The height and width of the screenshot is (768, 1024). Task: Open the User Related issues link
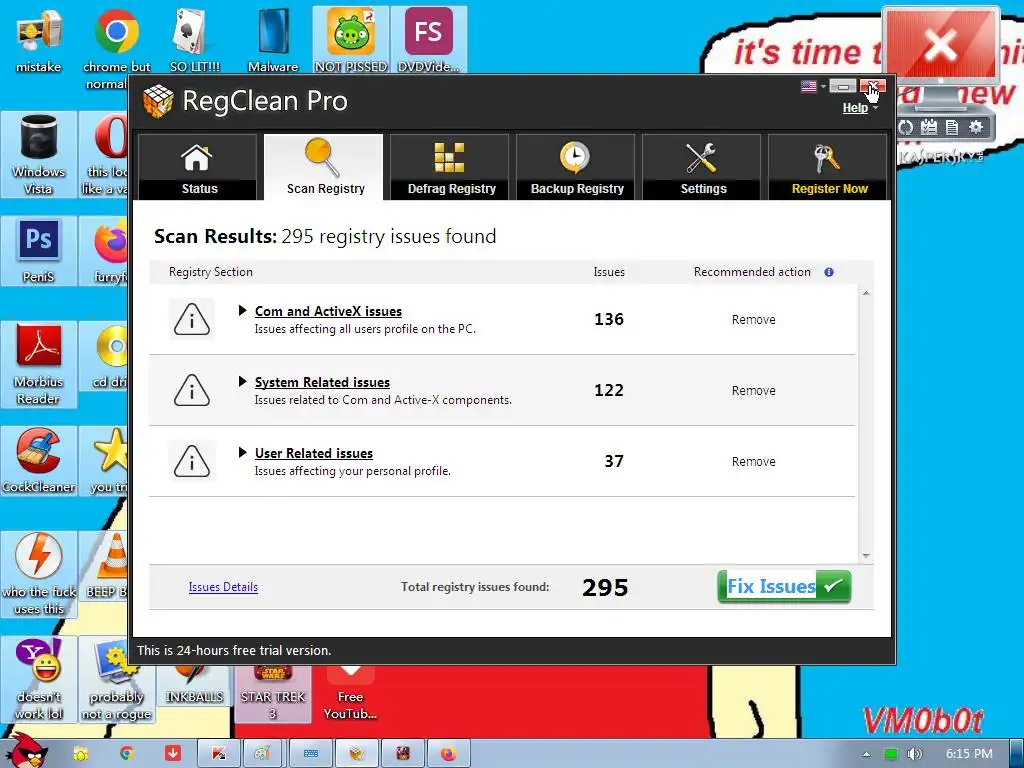(313, 453)
